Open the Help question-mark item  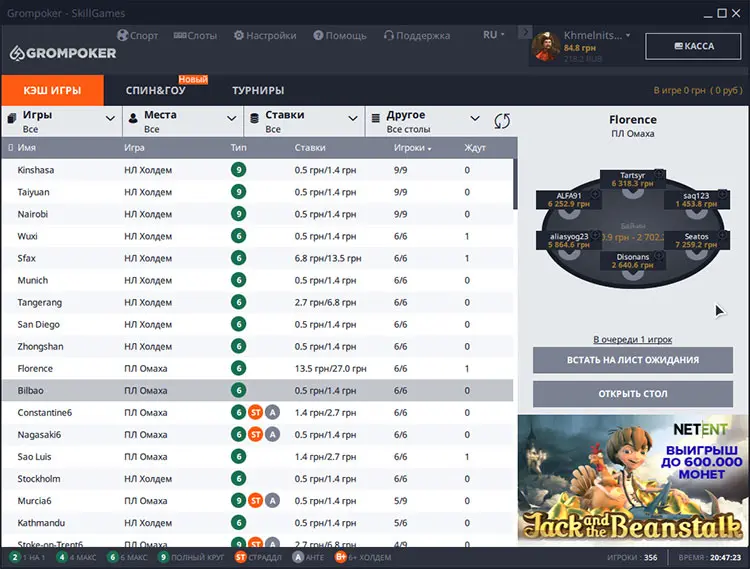click(339, 35)
